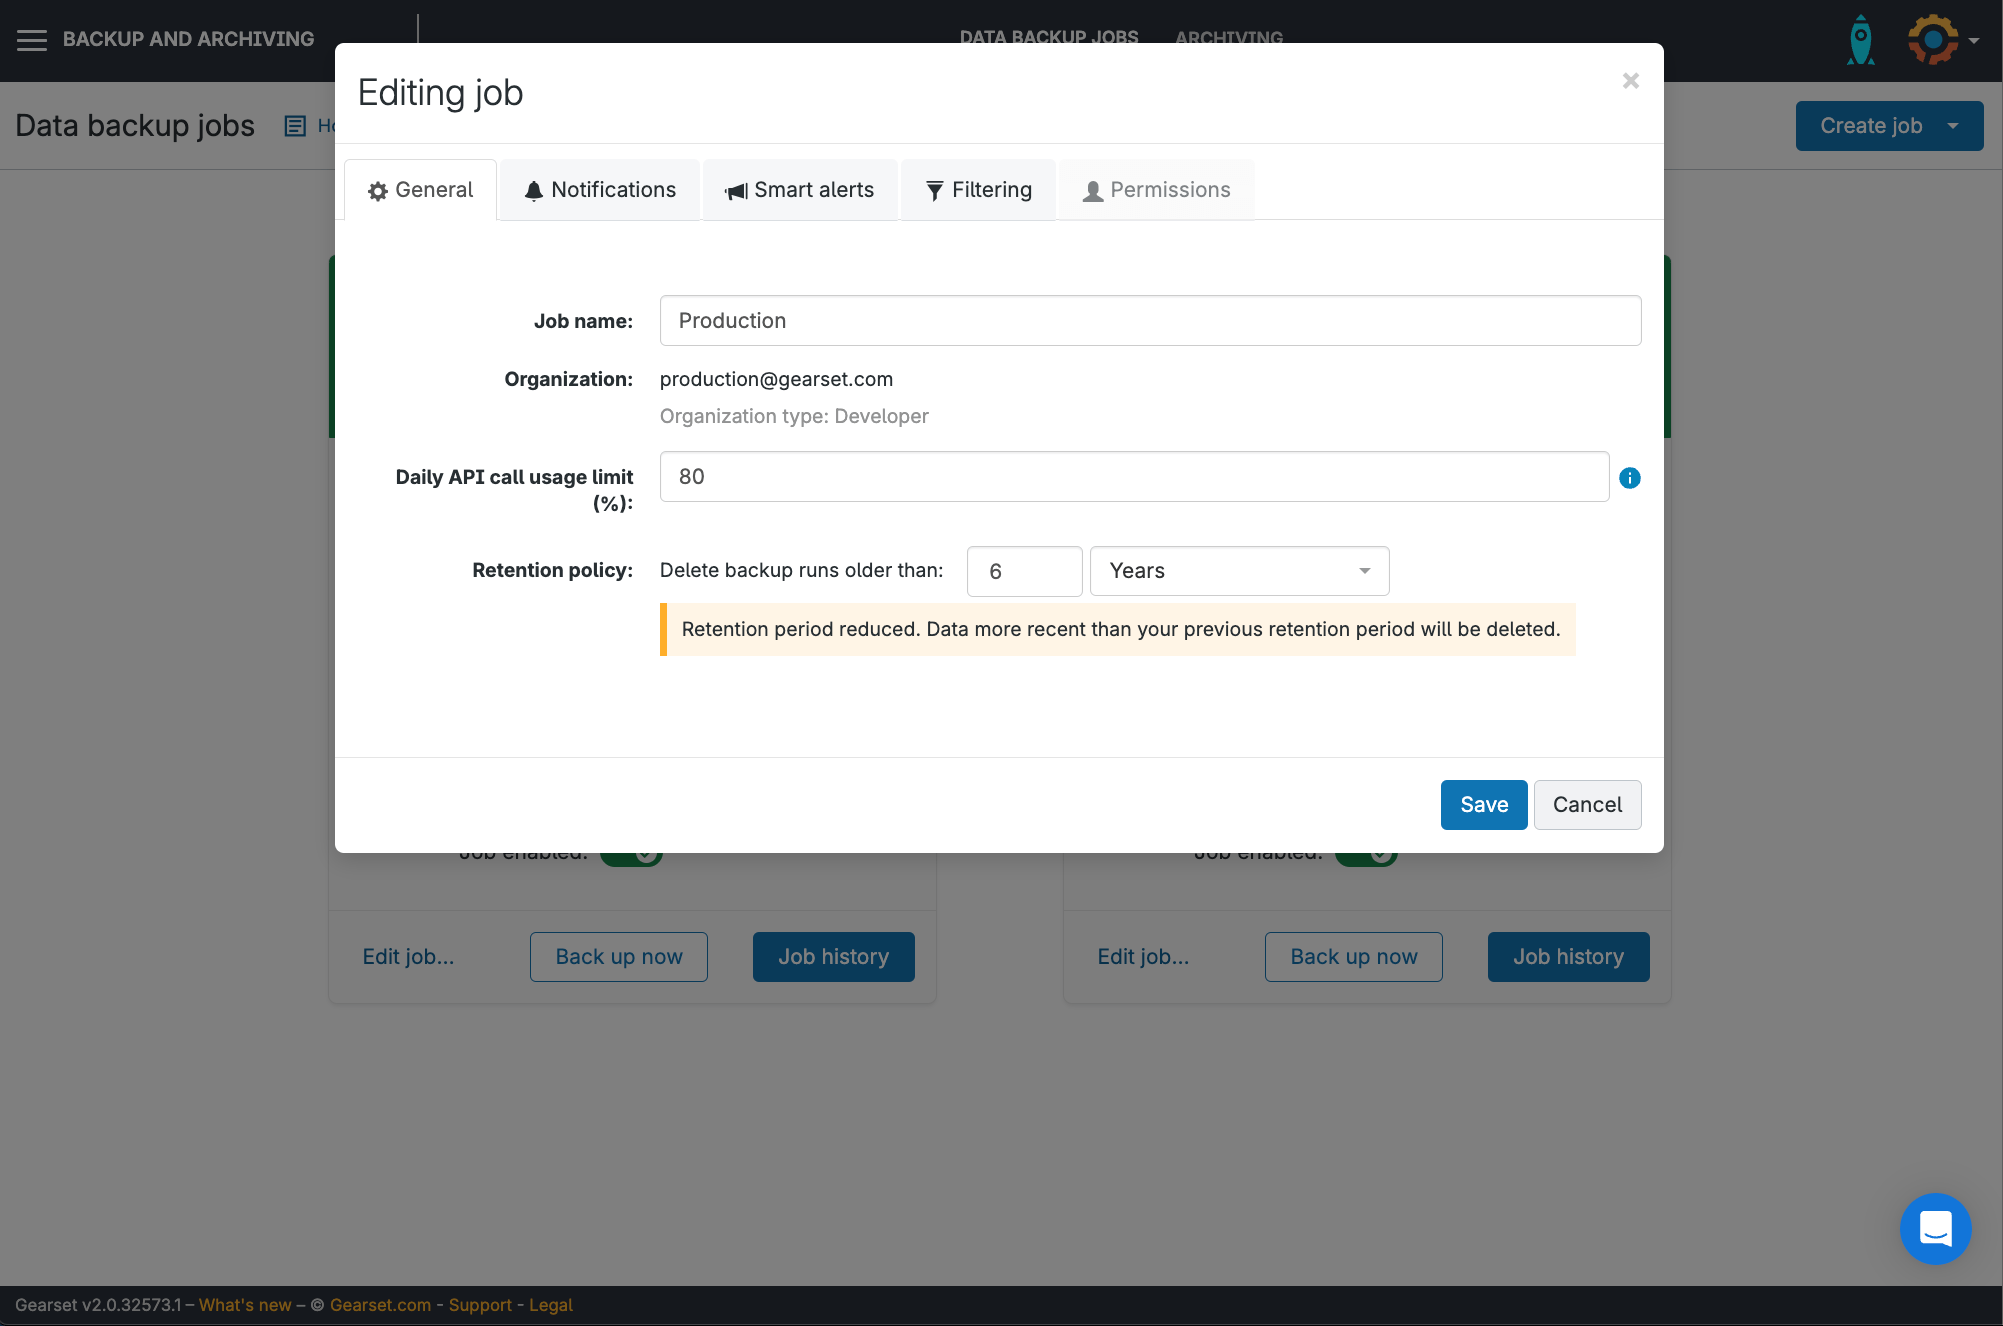
Task: Expand the Create job dropdown arrow
Action: click(1953, 126)
